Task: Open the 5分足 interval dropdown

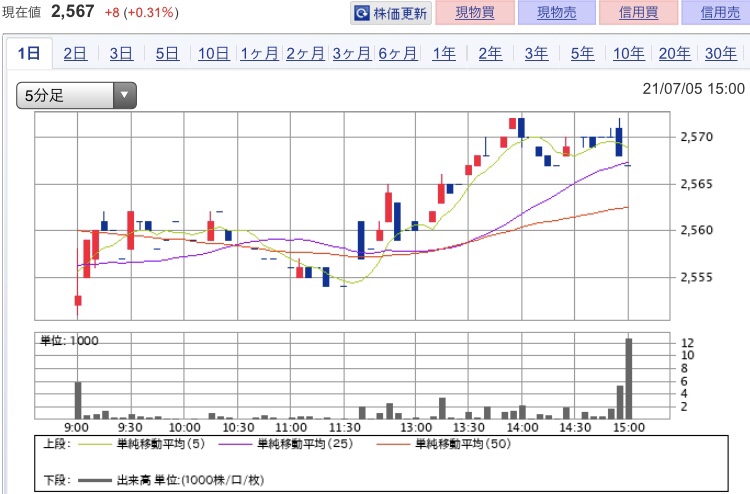Action: [x=77, y=95]
